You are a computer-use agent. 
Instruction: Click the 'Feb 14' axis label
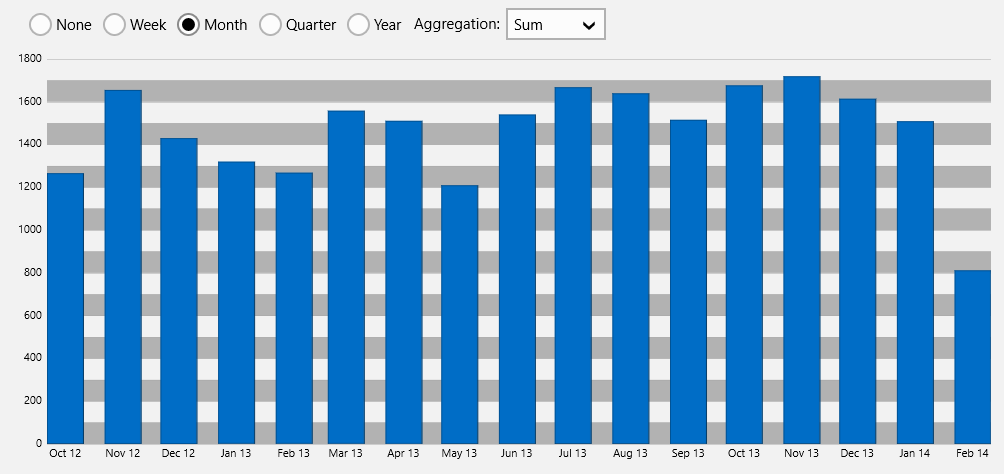tap(973, 454)
